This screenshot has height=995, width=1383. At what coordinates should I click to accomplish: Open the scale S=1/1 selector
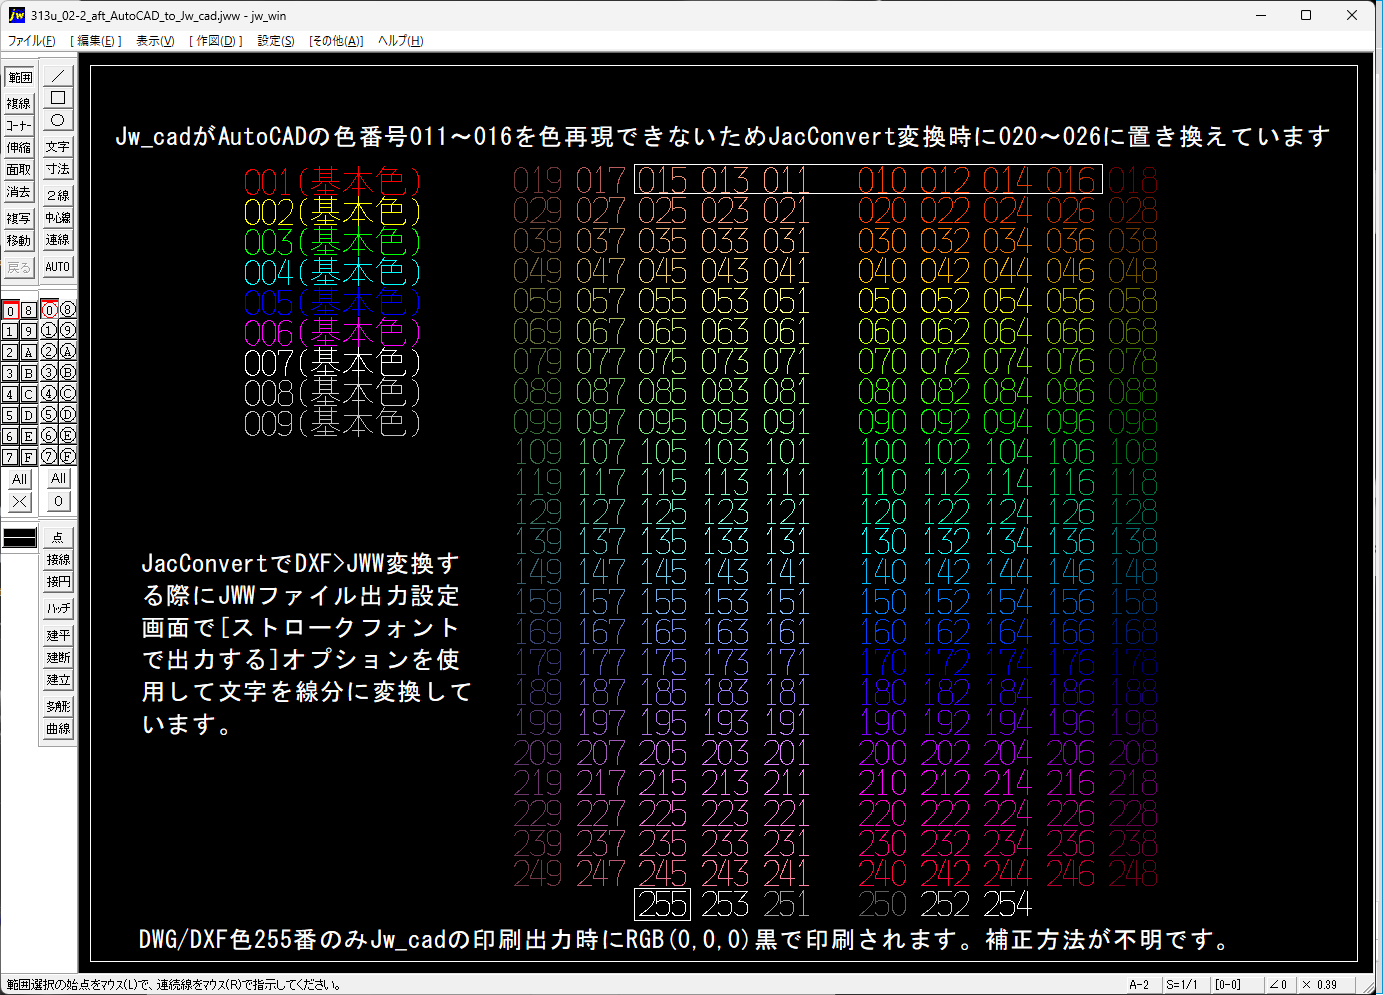[x=1182, y=985]
